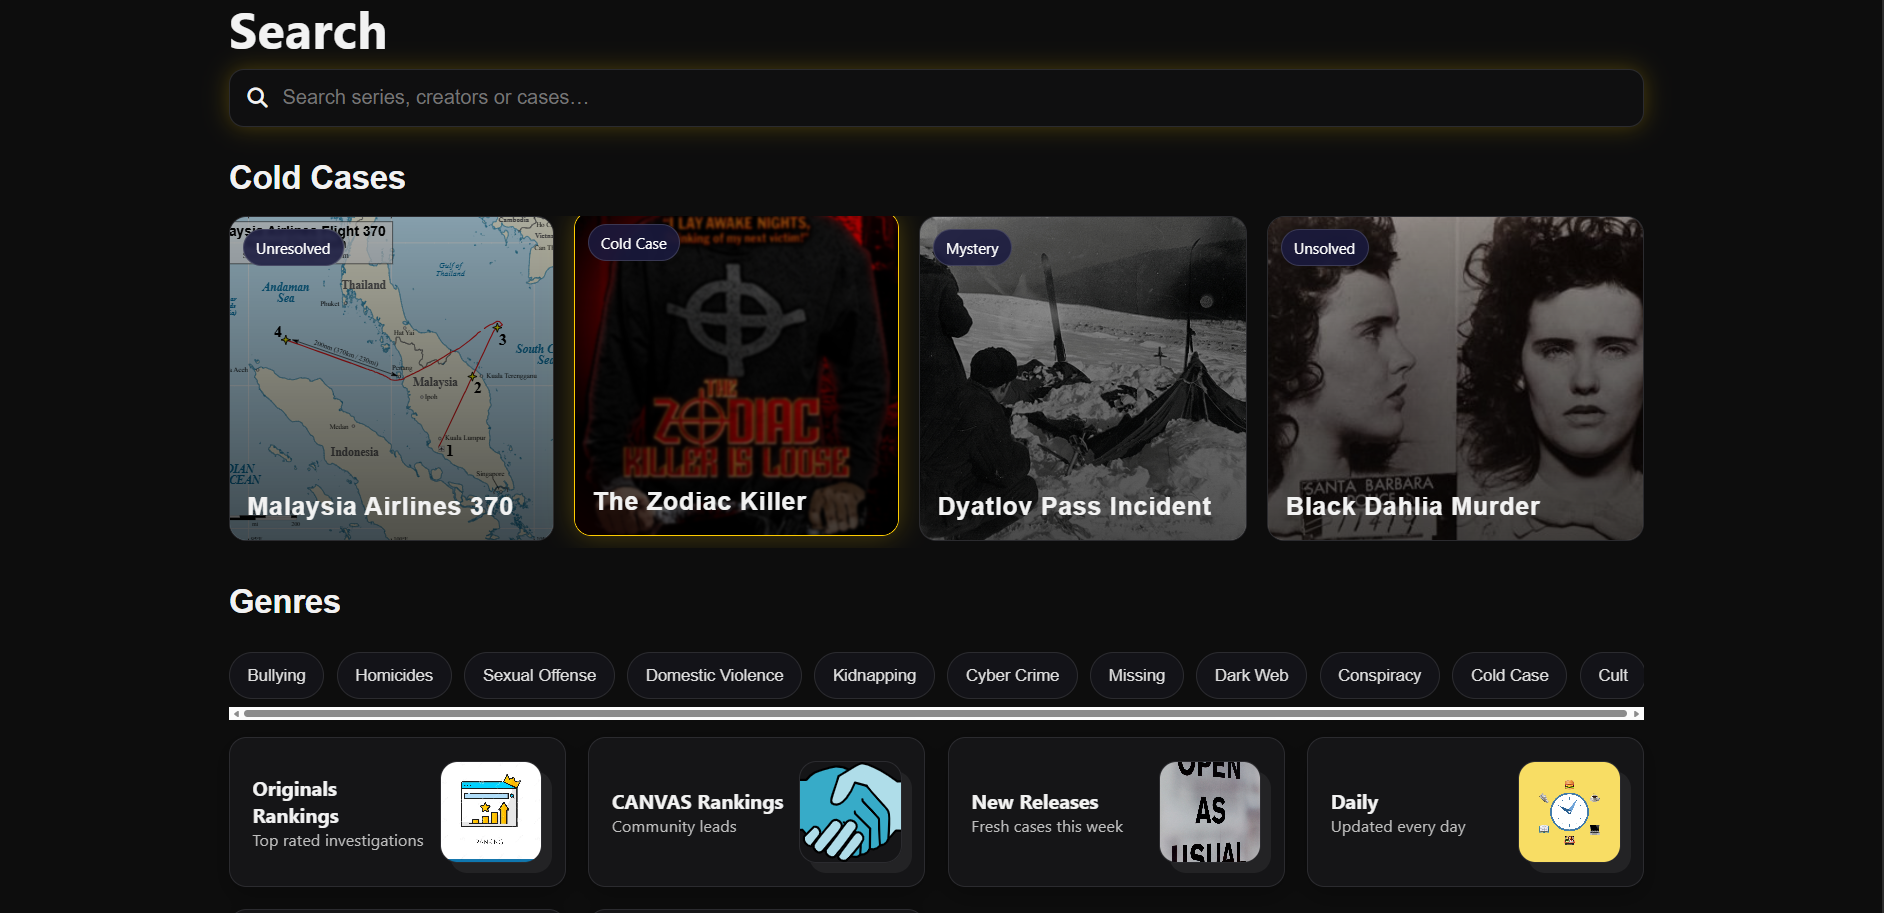Click the left arrow of genre scrollbar
The height and width of the screenshot is (913, 1884).
pos(236,714)
